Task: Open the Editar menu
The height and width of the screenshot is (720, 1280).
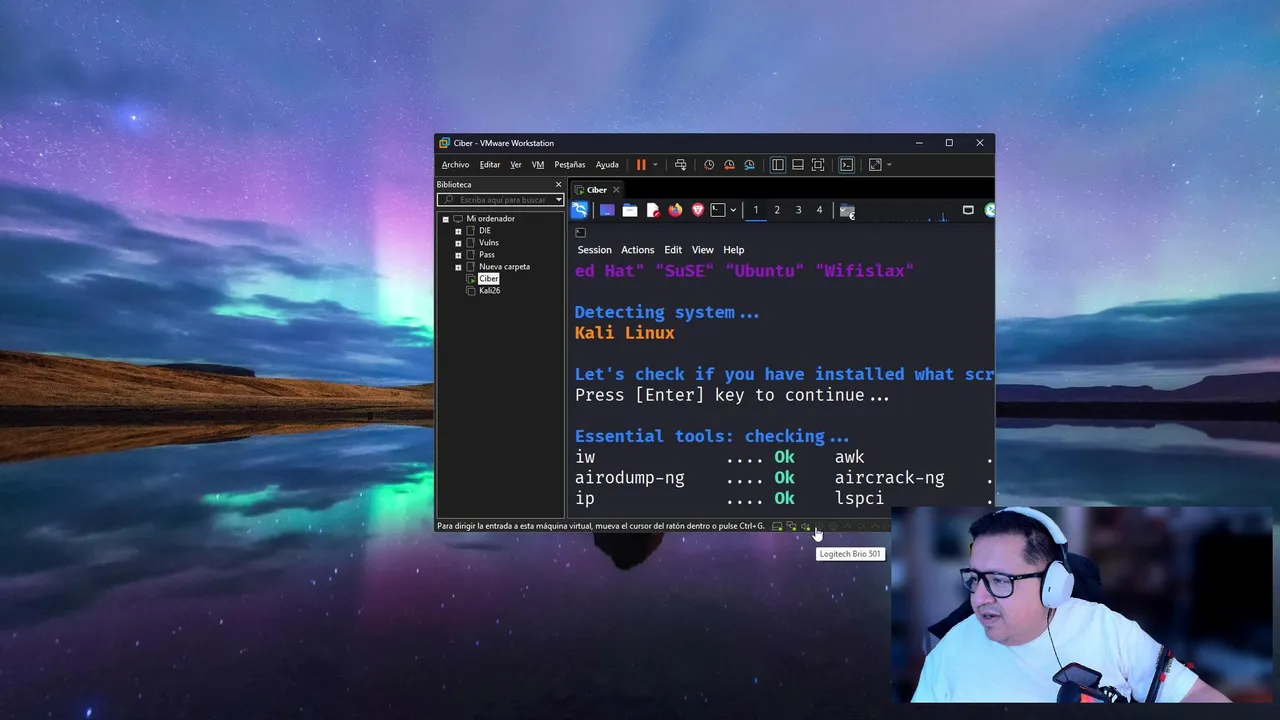Action: click(490, 165)
